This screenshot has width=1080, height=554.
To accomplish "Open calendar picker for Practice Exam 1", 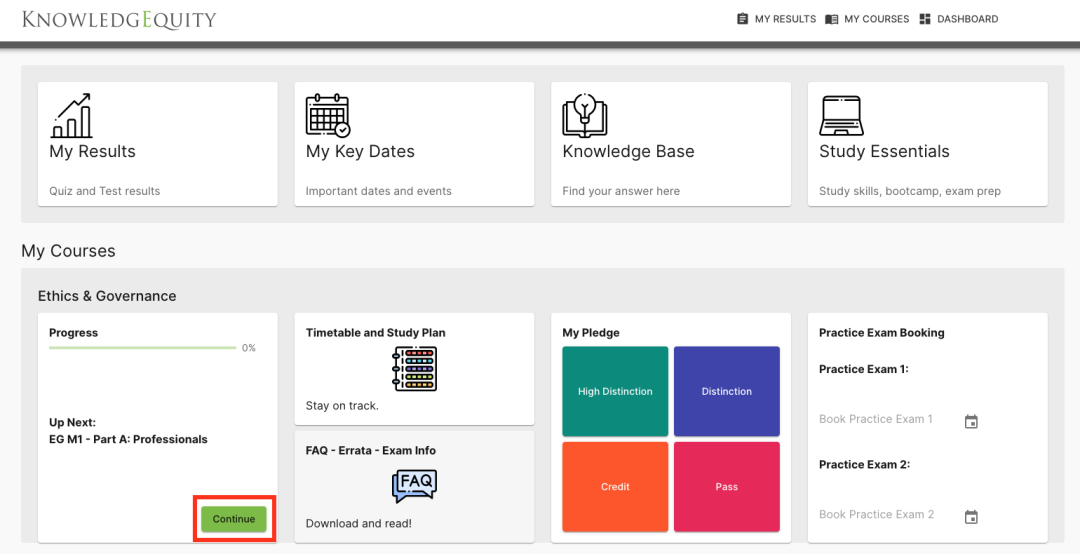I will point(970,421).
